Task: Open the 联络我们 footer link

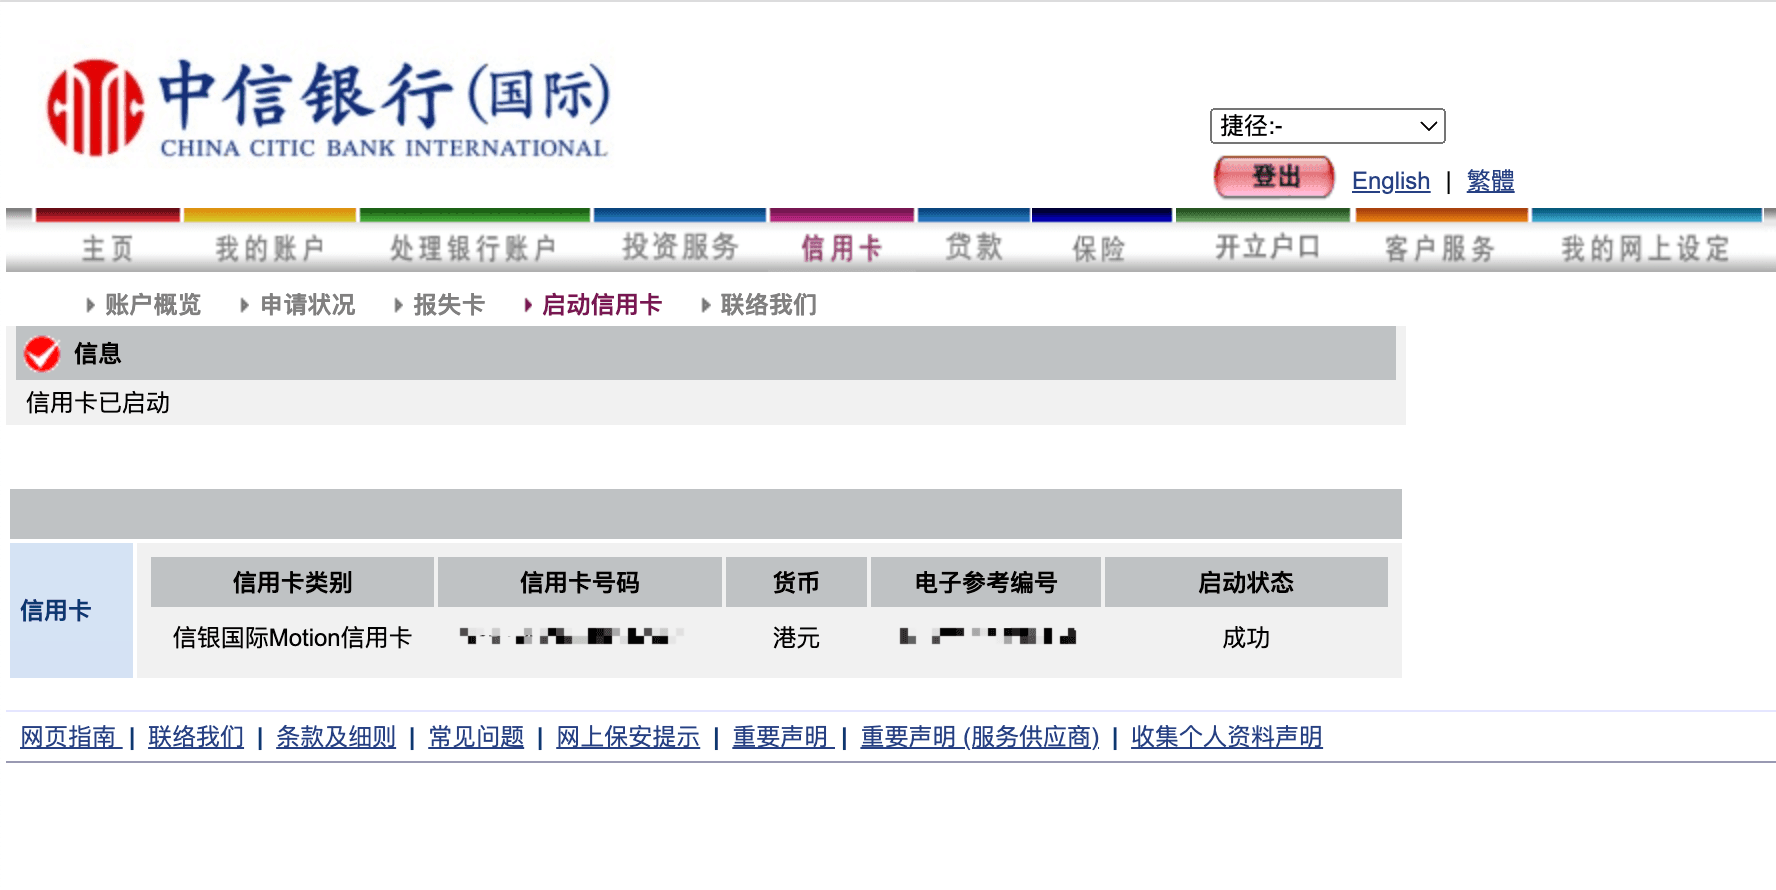Action: coord(196,737)
